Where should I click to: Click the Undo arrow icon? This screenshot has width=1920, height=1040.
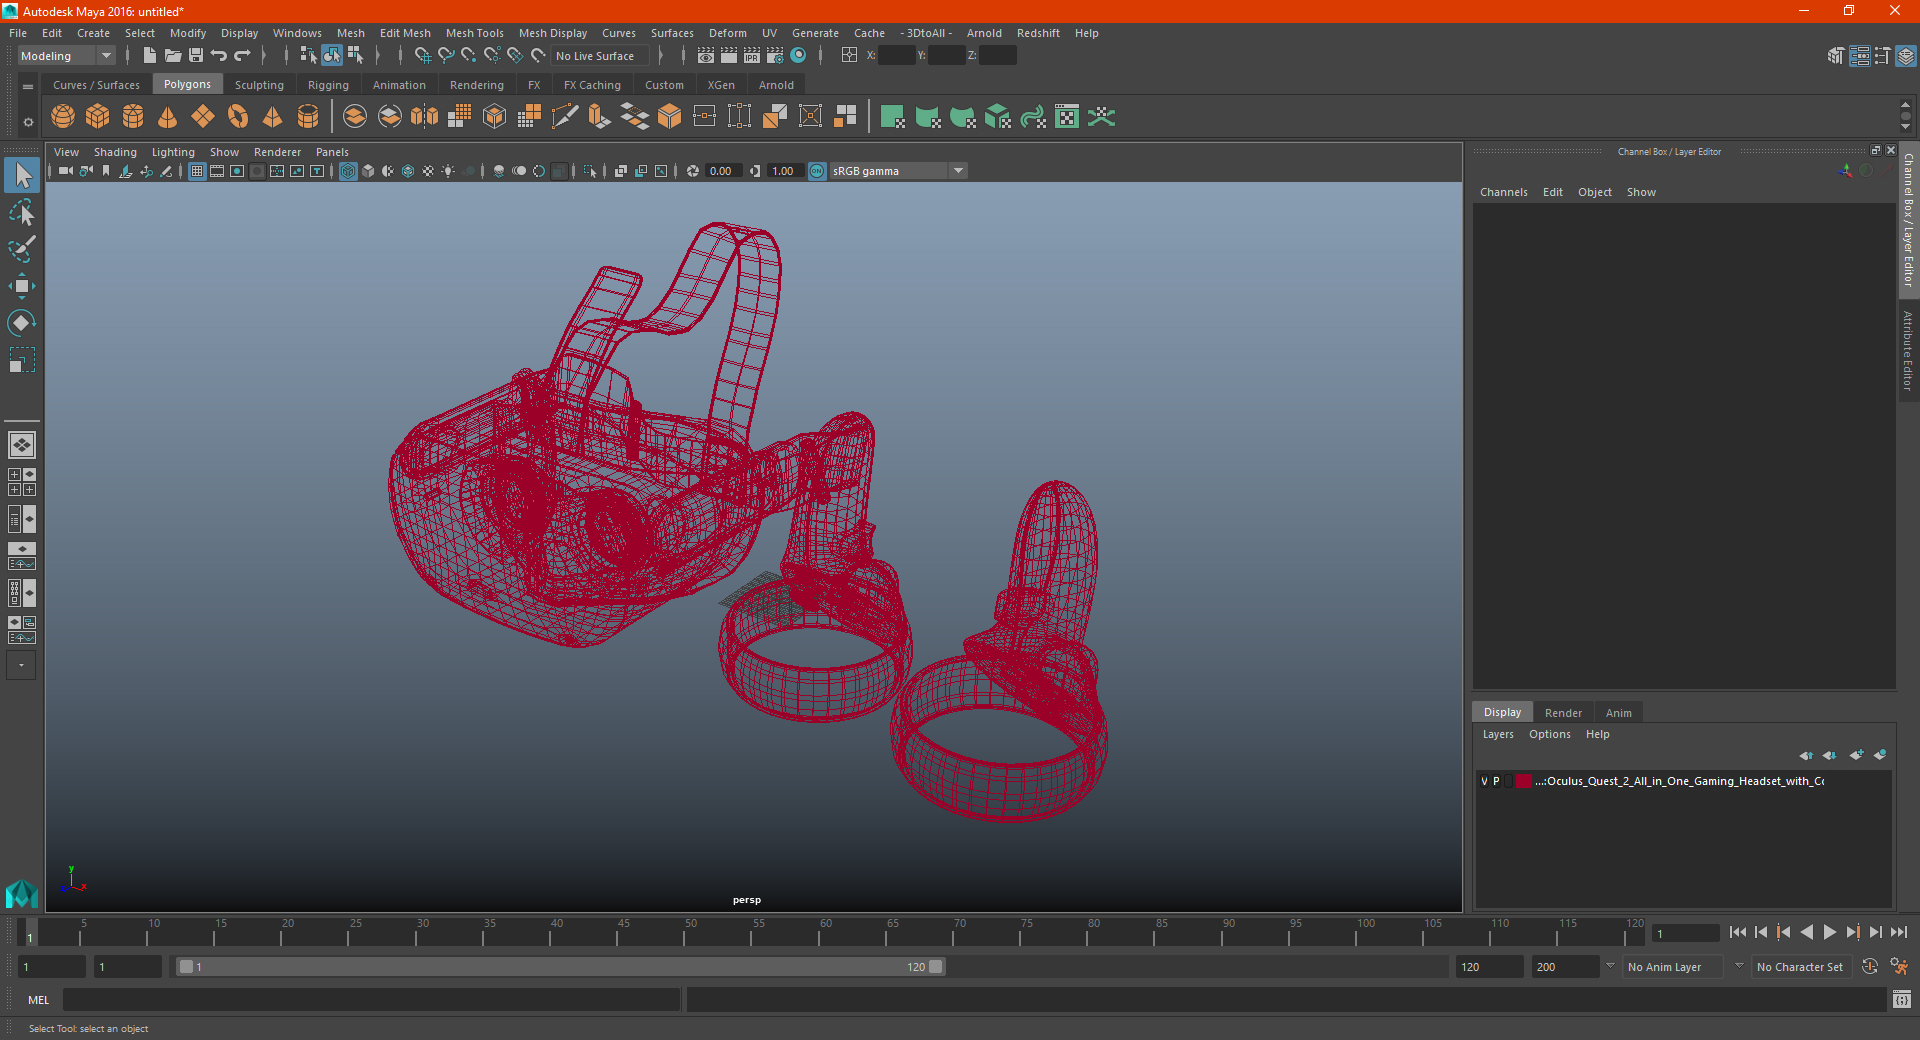pos(219,56)
